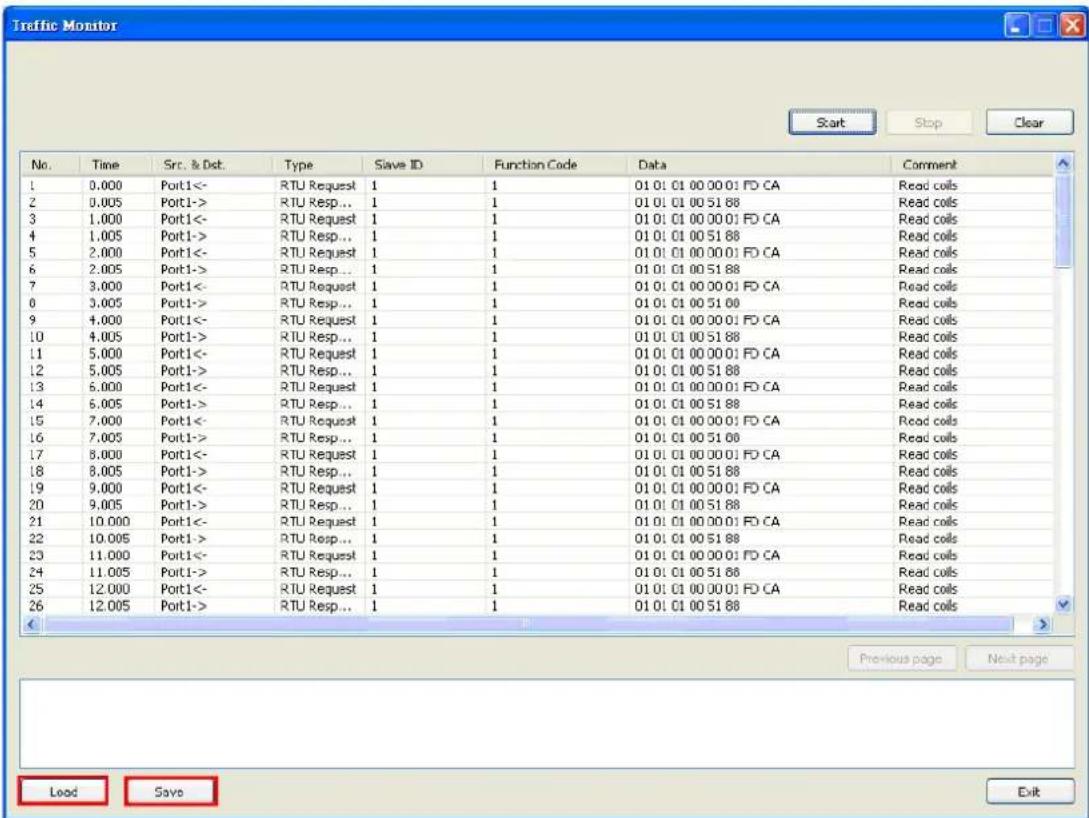Image resolution: width=1089 pixels, height=818 pixels.
Task: Click the horizontal scrollbar right arrow
Action: click(1041, 624)
